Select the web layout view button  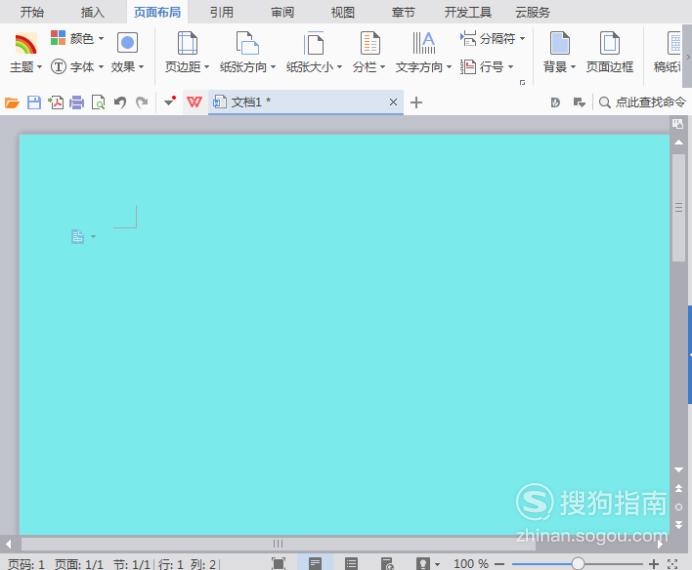click(x=387, y=563)
